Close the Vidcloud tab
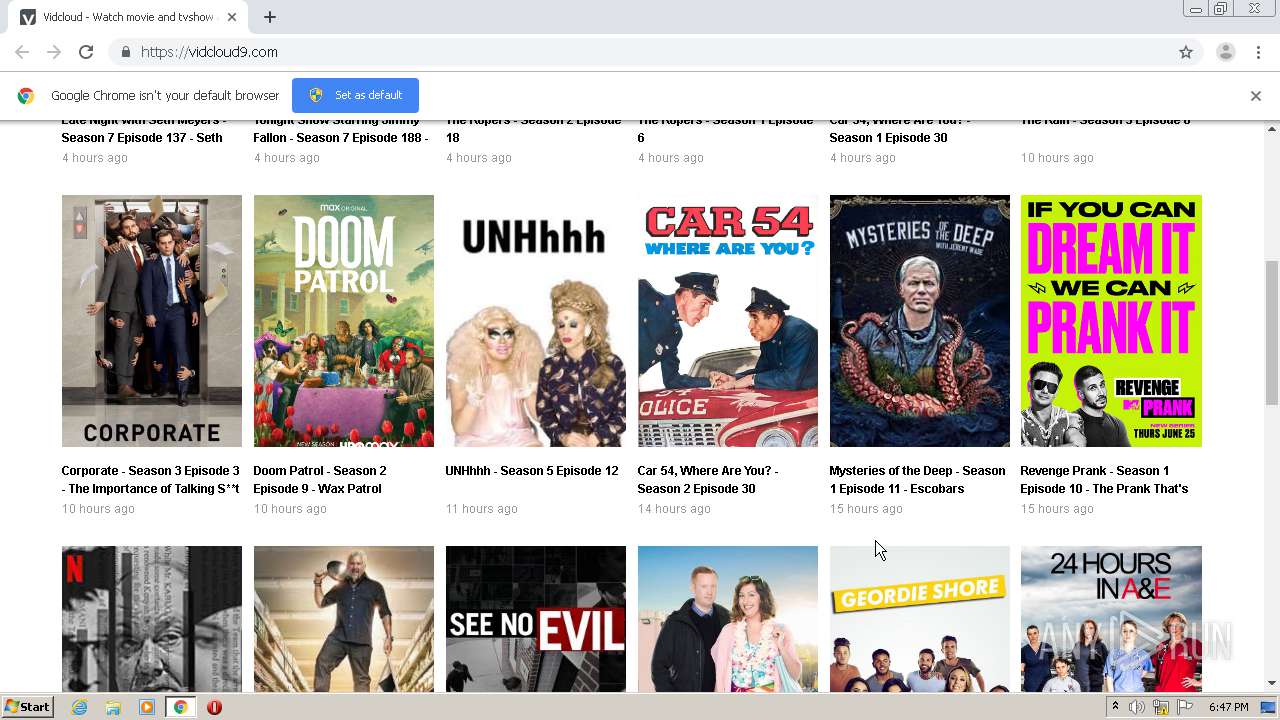Image resolution: width=1280 pixels, height=720 pixels. point(232,17)
